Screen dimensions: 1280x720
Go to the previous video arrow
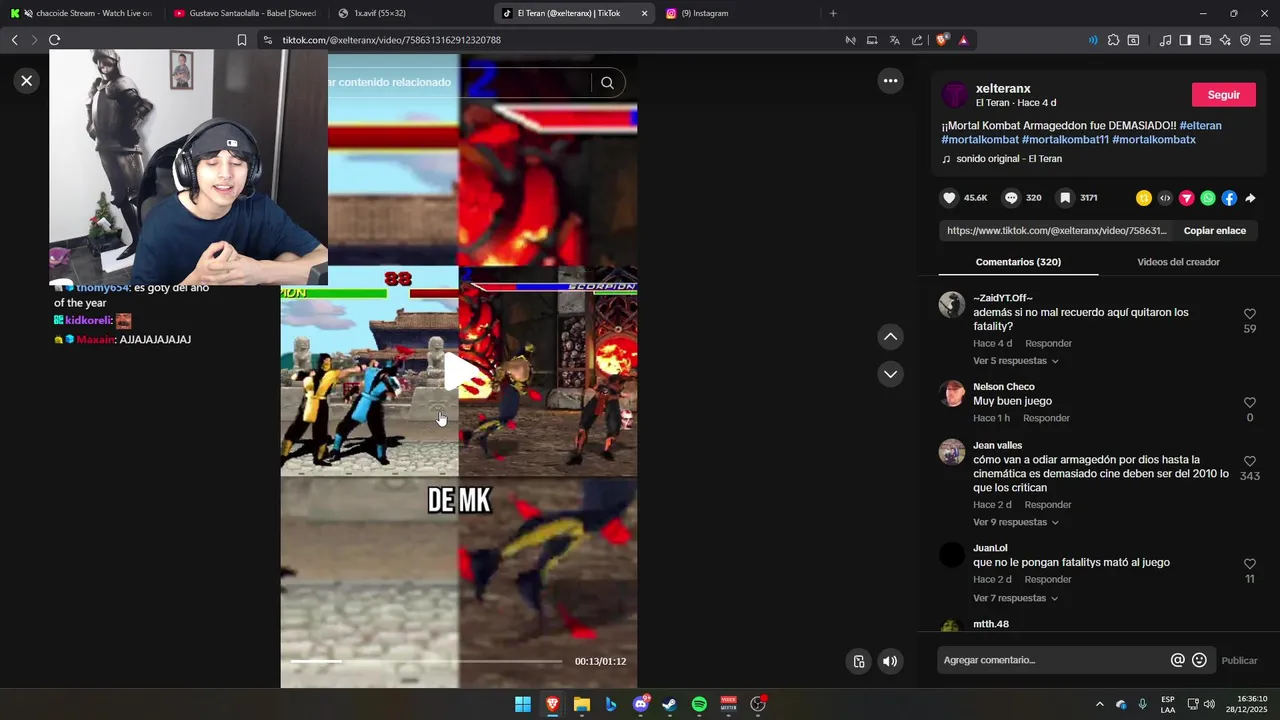click(890, 337)
